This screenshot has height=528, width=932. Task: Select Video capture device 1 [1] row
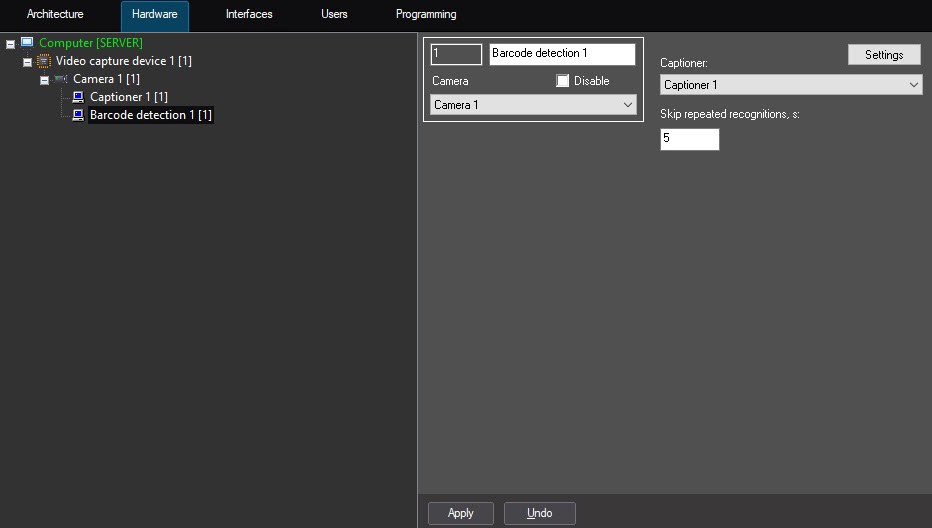click(123, 61)
